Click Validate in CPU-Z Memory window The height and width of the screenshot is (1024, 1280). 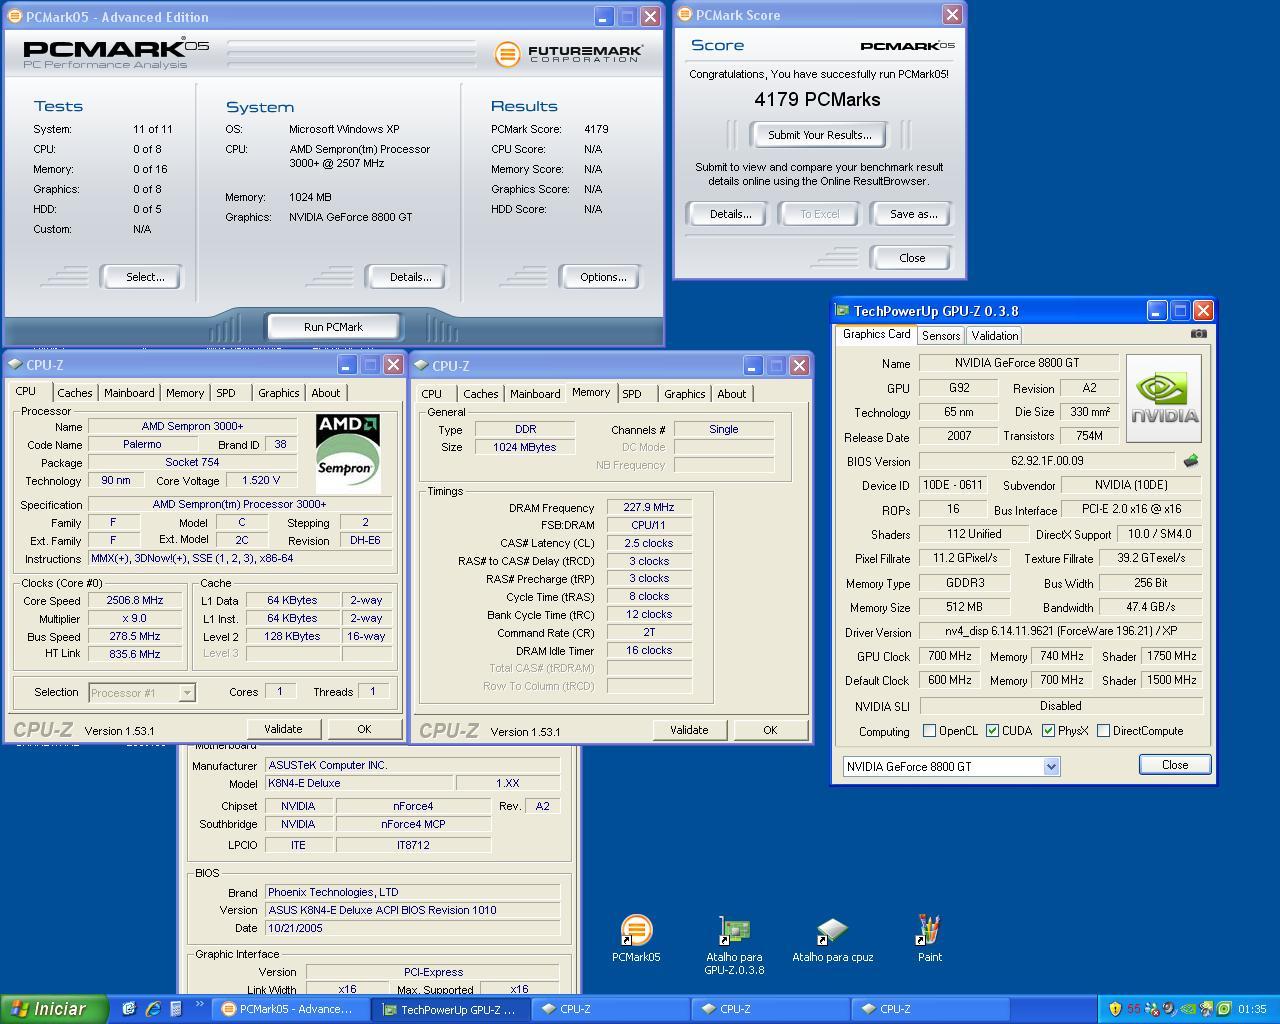click(688, 730)
